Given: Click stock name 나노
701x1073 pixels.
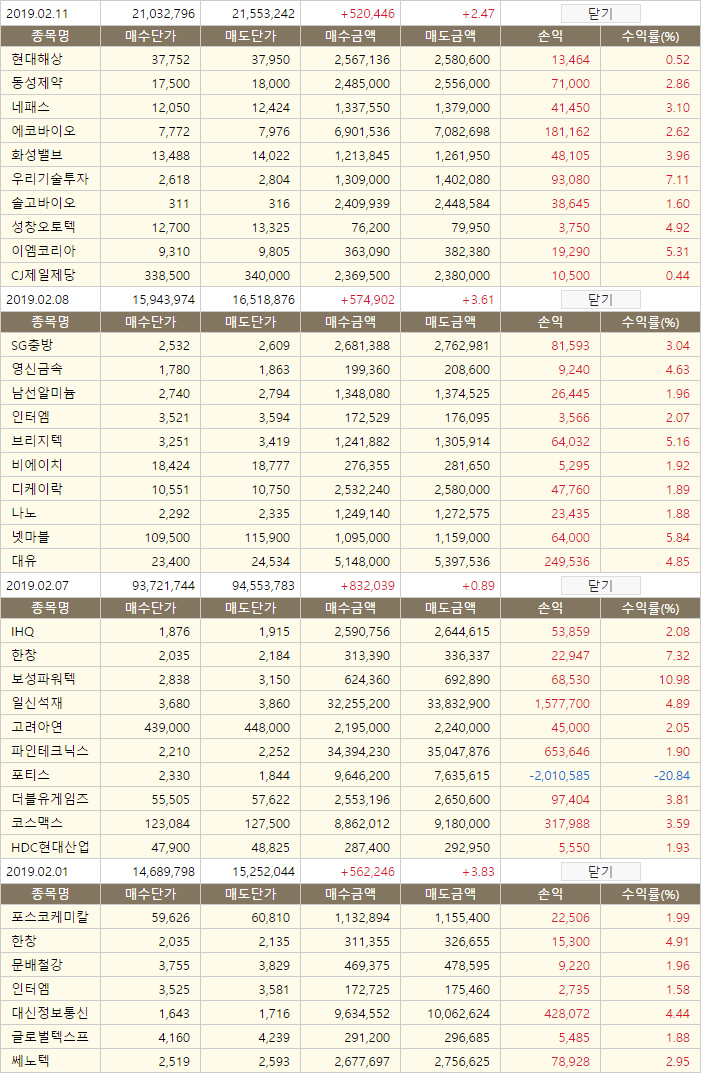Looking at the screenshot, I should 24,513.
